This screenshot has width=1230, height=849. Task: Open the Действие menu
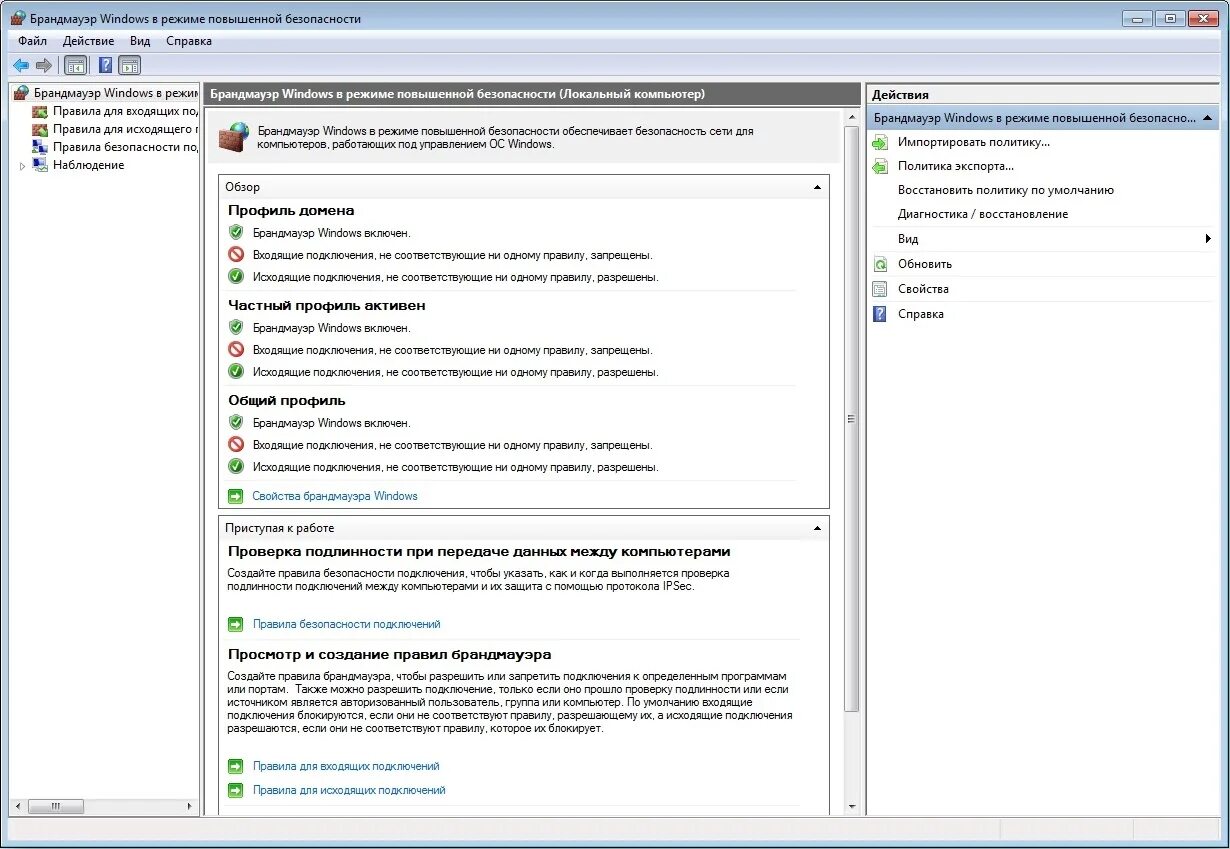(88, 41)
